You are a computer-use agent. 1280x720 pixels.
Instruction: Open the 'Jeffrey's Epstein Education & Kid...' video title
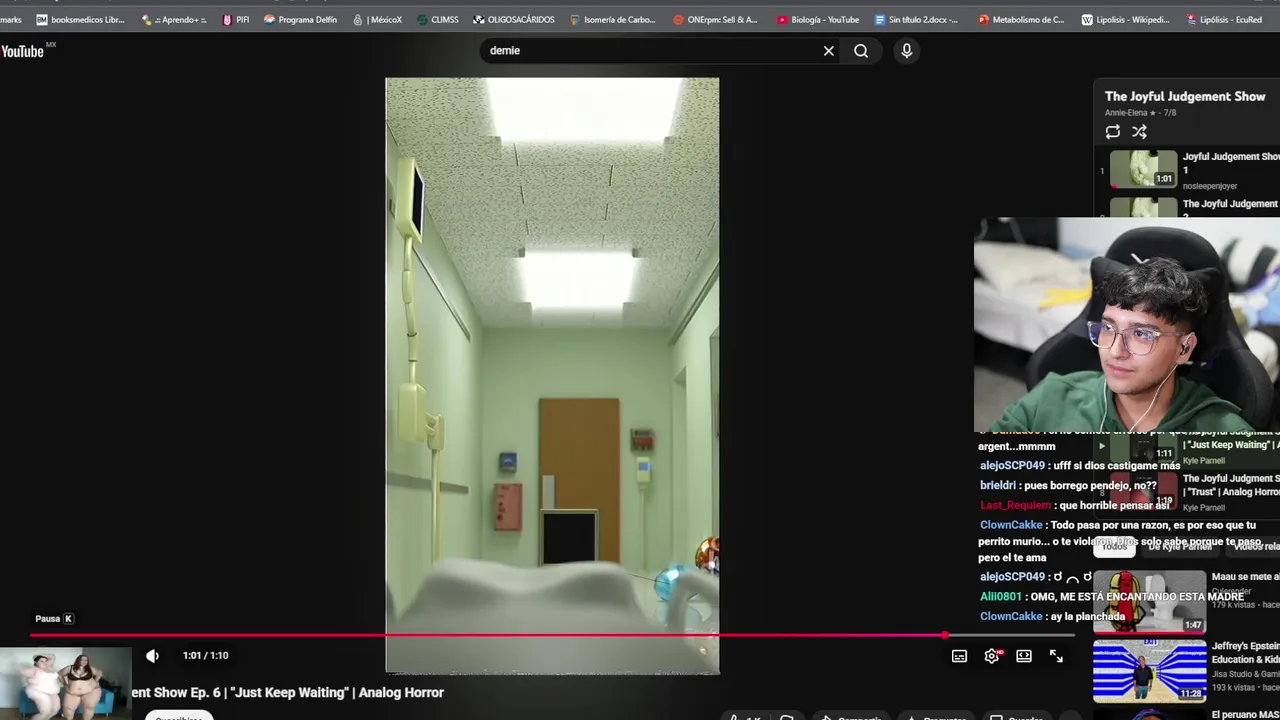tap(1245, 652)
